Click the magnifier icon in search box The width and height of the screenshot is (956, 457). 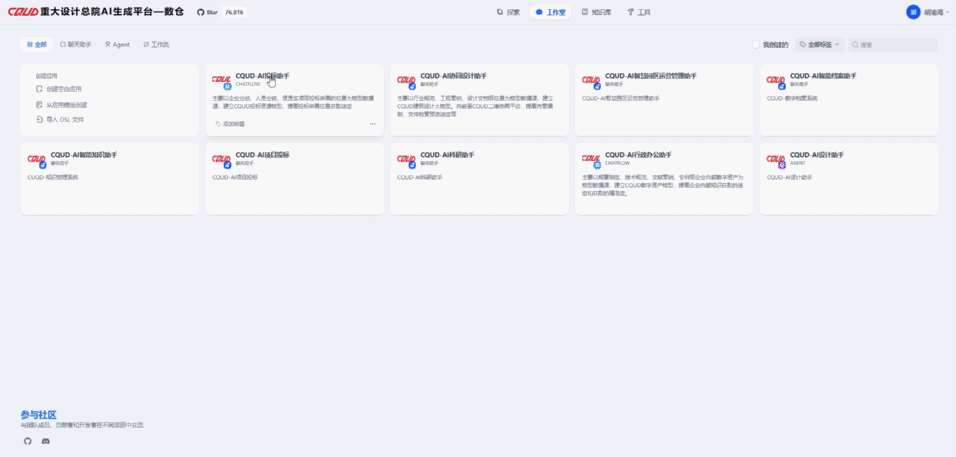coord(855,44)
